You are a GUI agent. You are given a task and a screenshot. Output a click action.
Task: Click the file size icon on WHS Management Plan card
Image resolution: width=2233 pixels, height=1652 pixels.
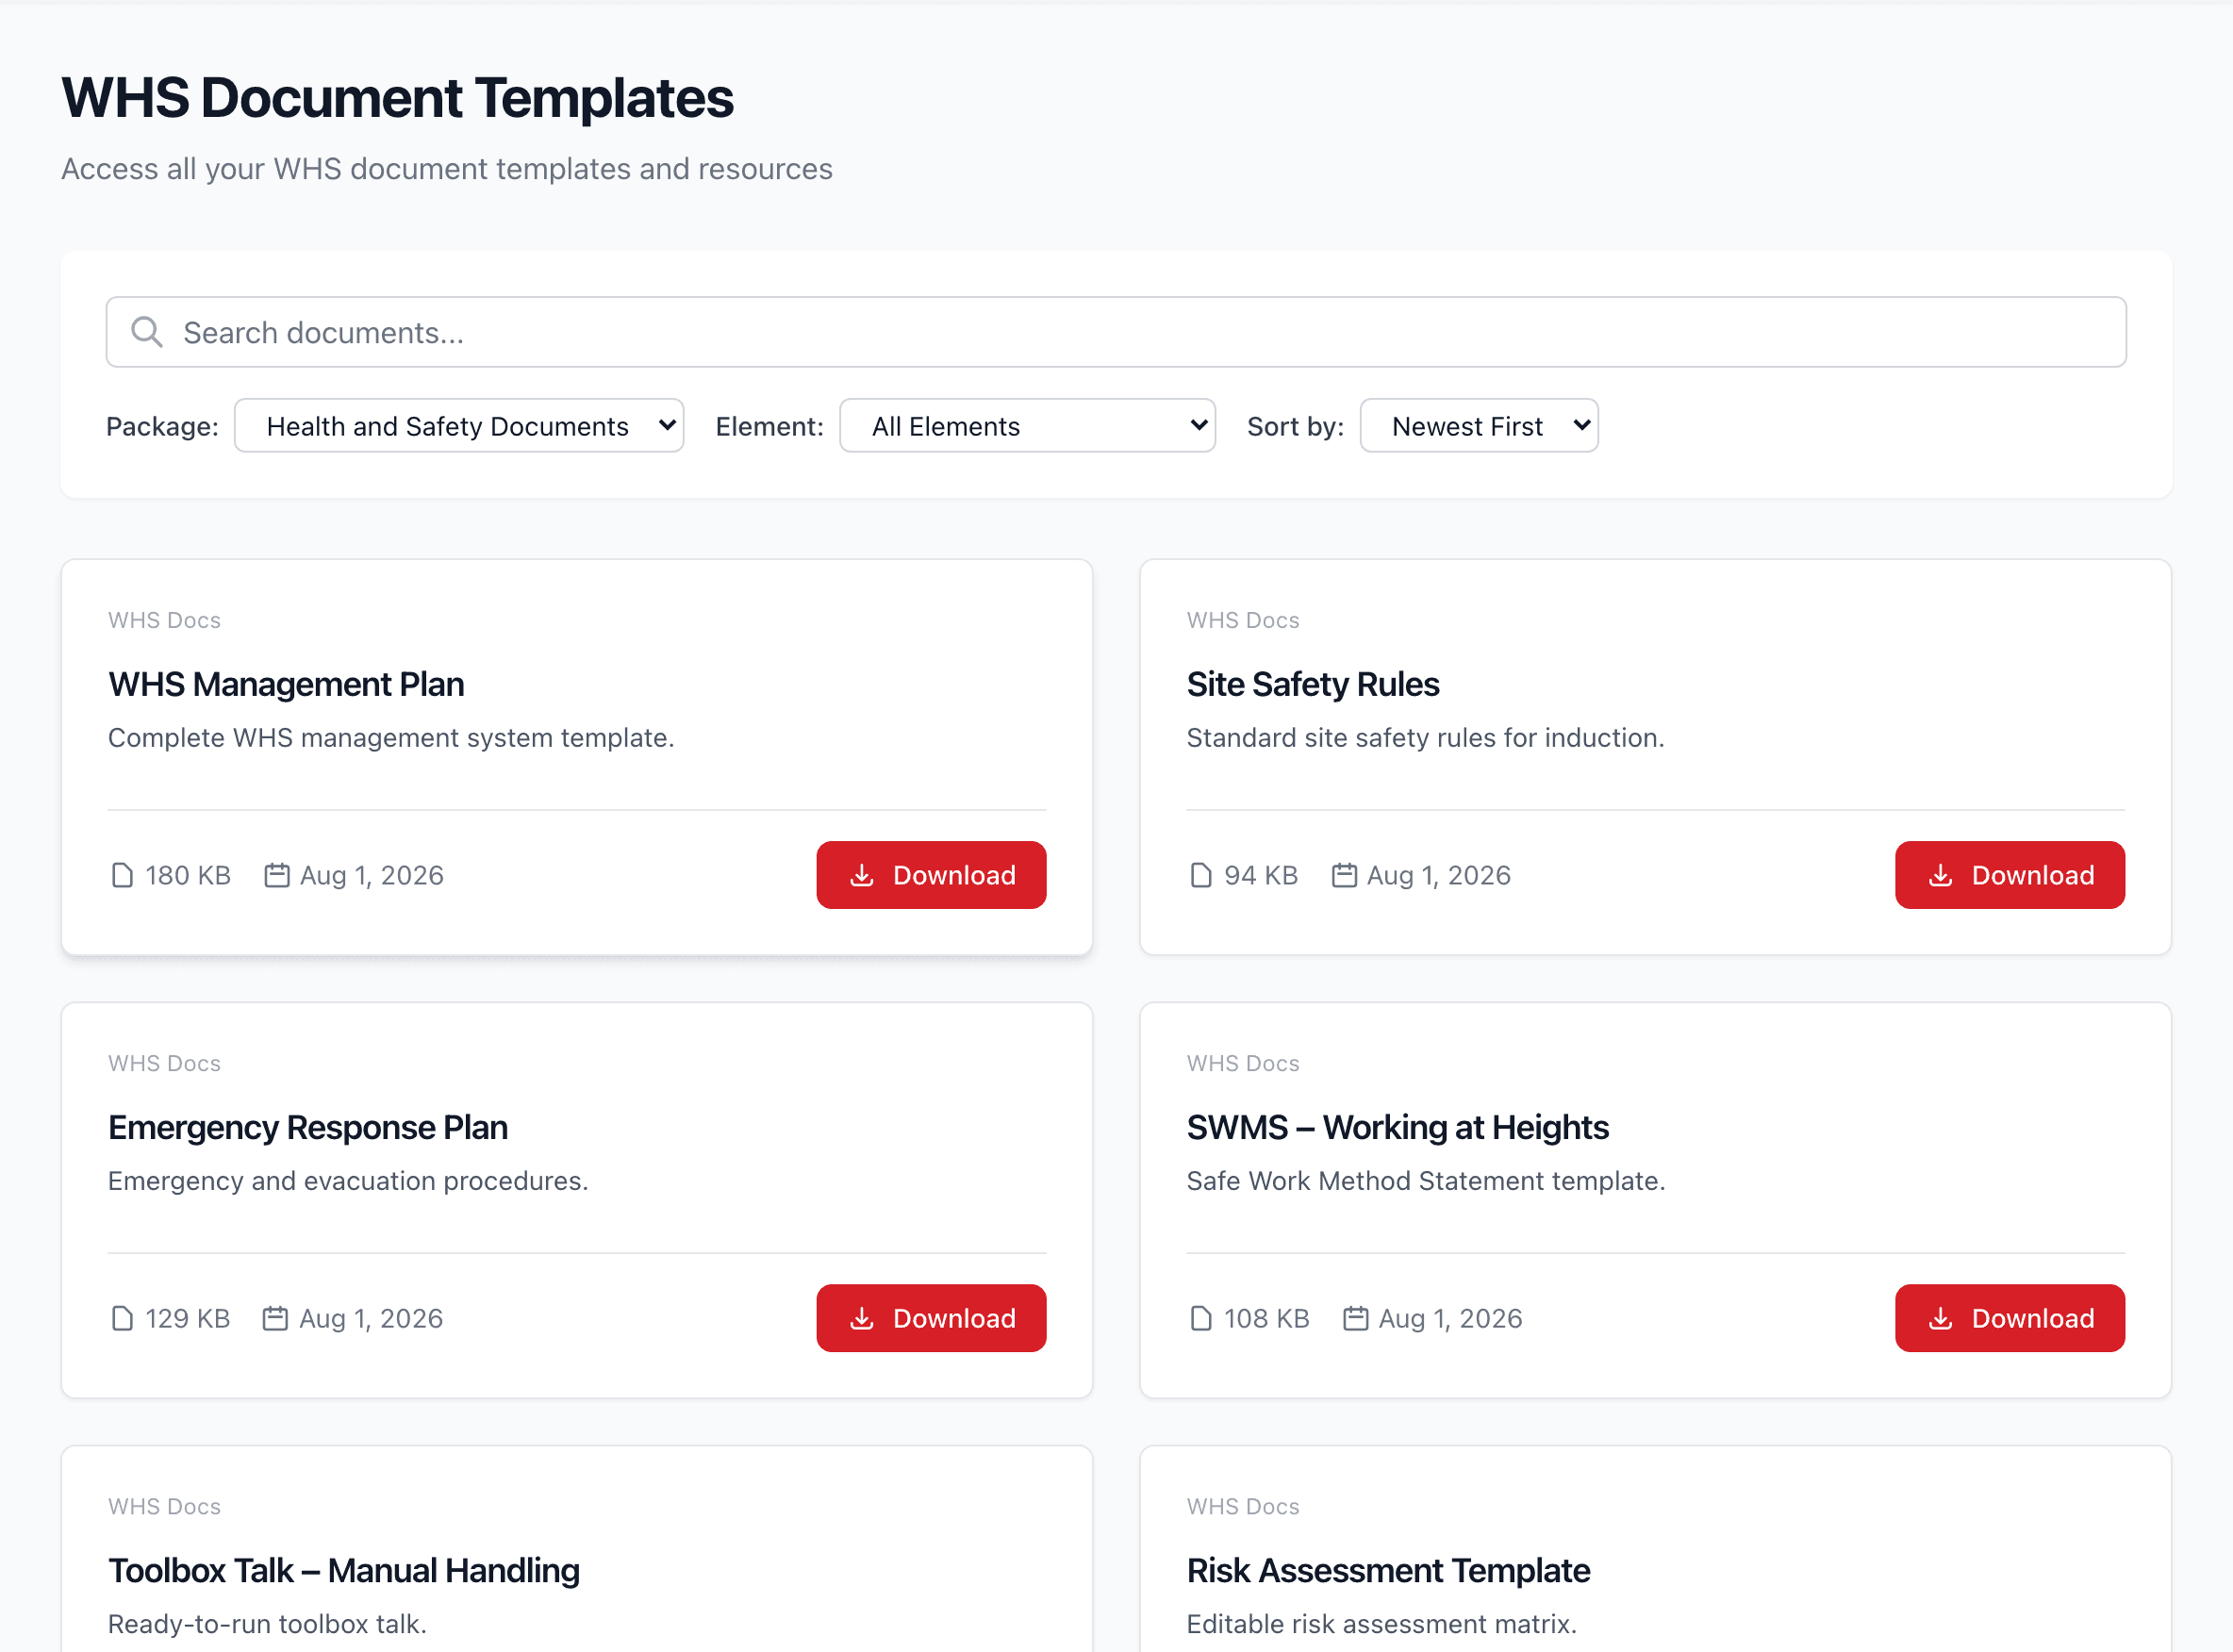click(x=122, y=875)
